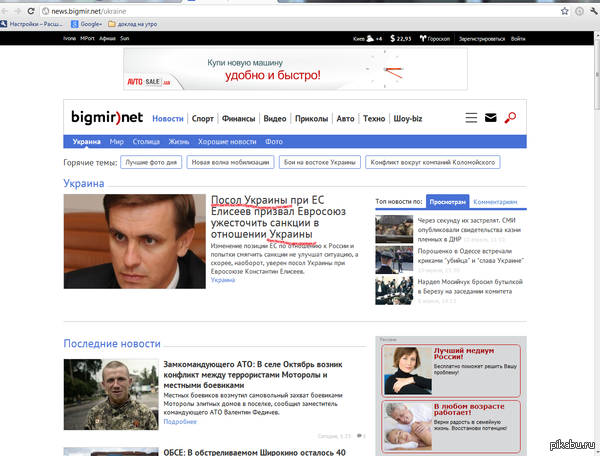Click the dollar exchange rate indicator
Viewport: 600px width, 456px height.
pyautogui.click(x=401, y=38)
